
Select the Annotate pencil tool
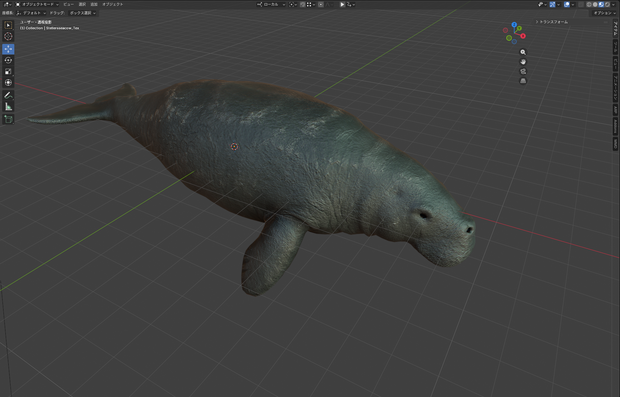[x=8, y=95]
